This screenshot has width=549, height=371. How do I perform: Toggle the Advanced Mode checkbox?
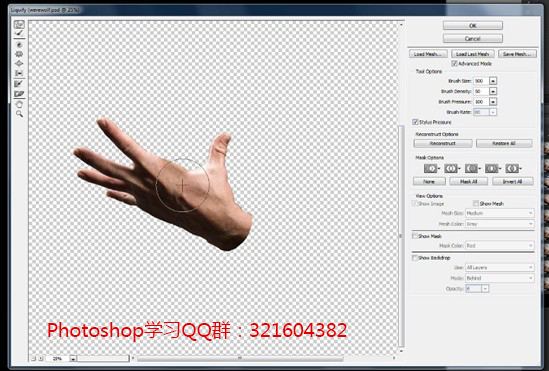[x=454, y=63]
